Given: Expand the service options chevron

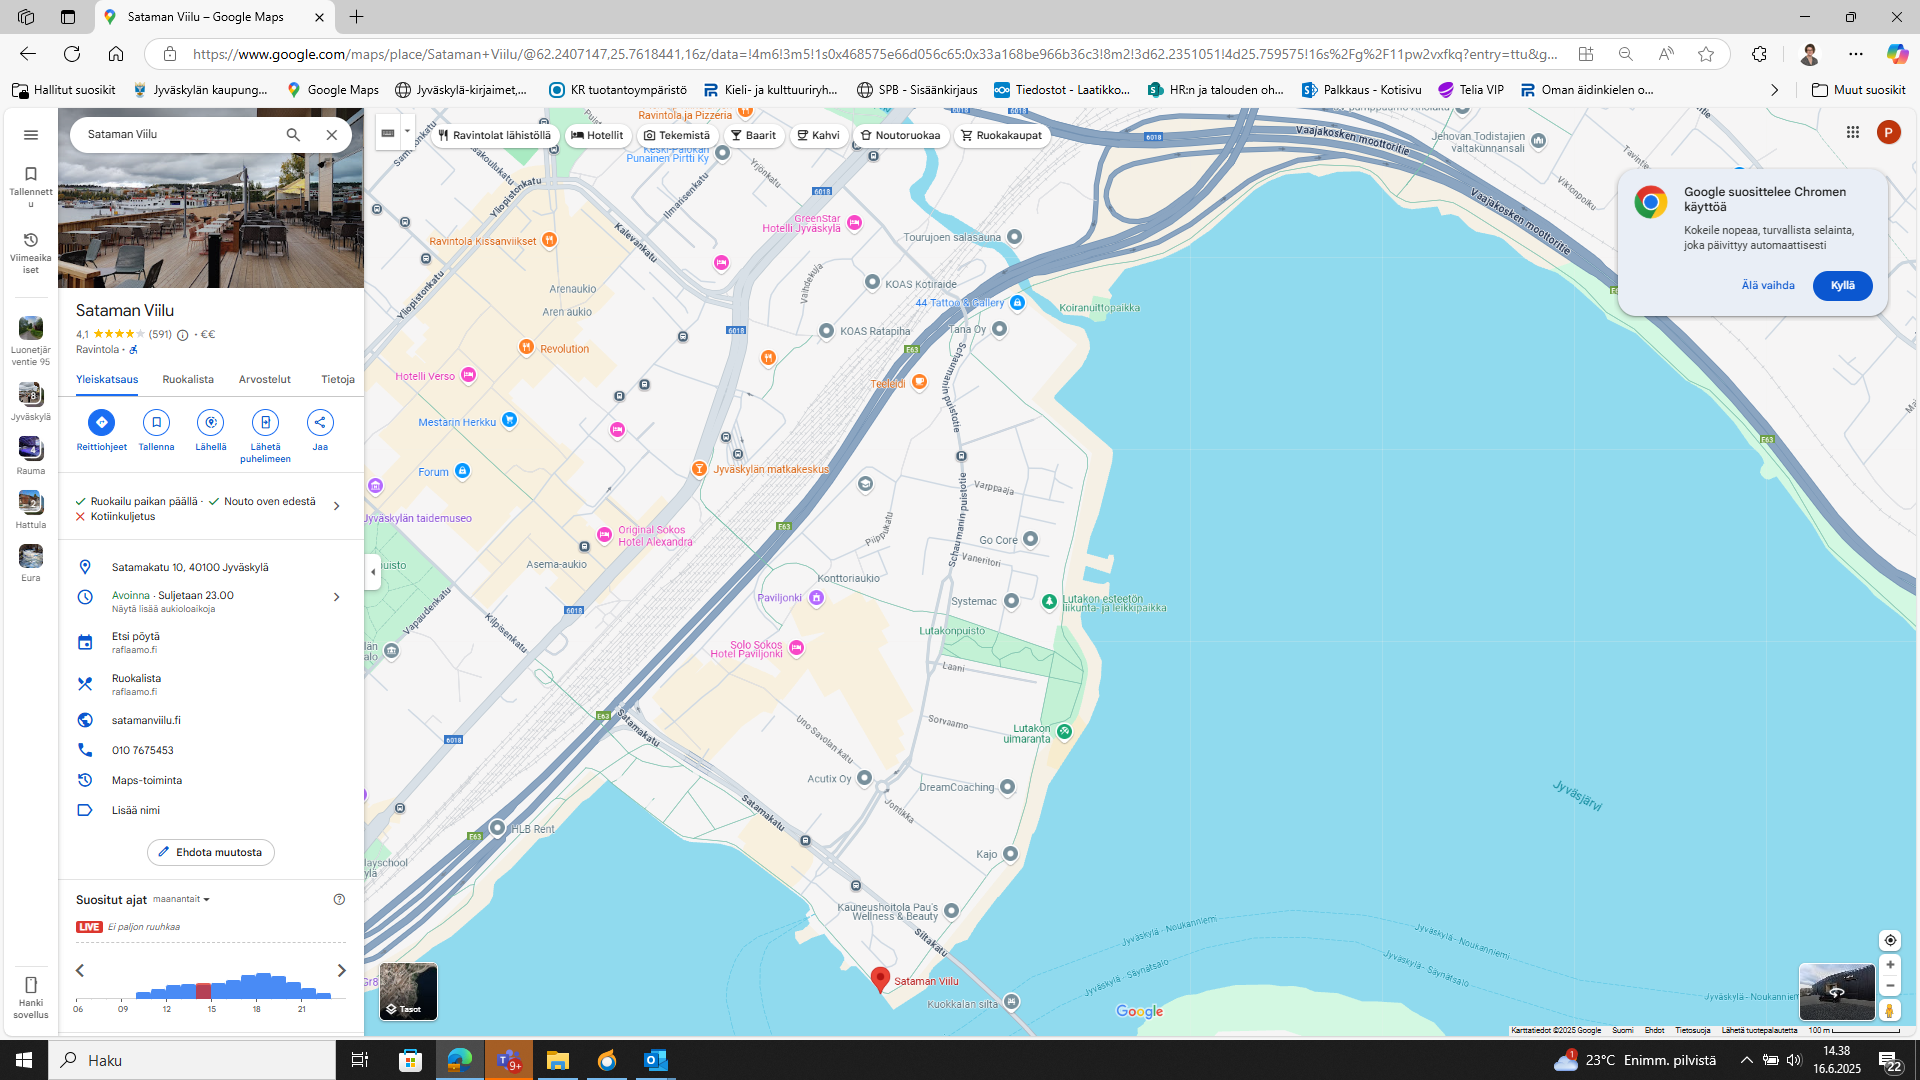Looking at the screenshot, I should coord(336,506).
